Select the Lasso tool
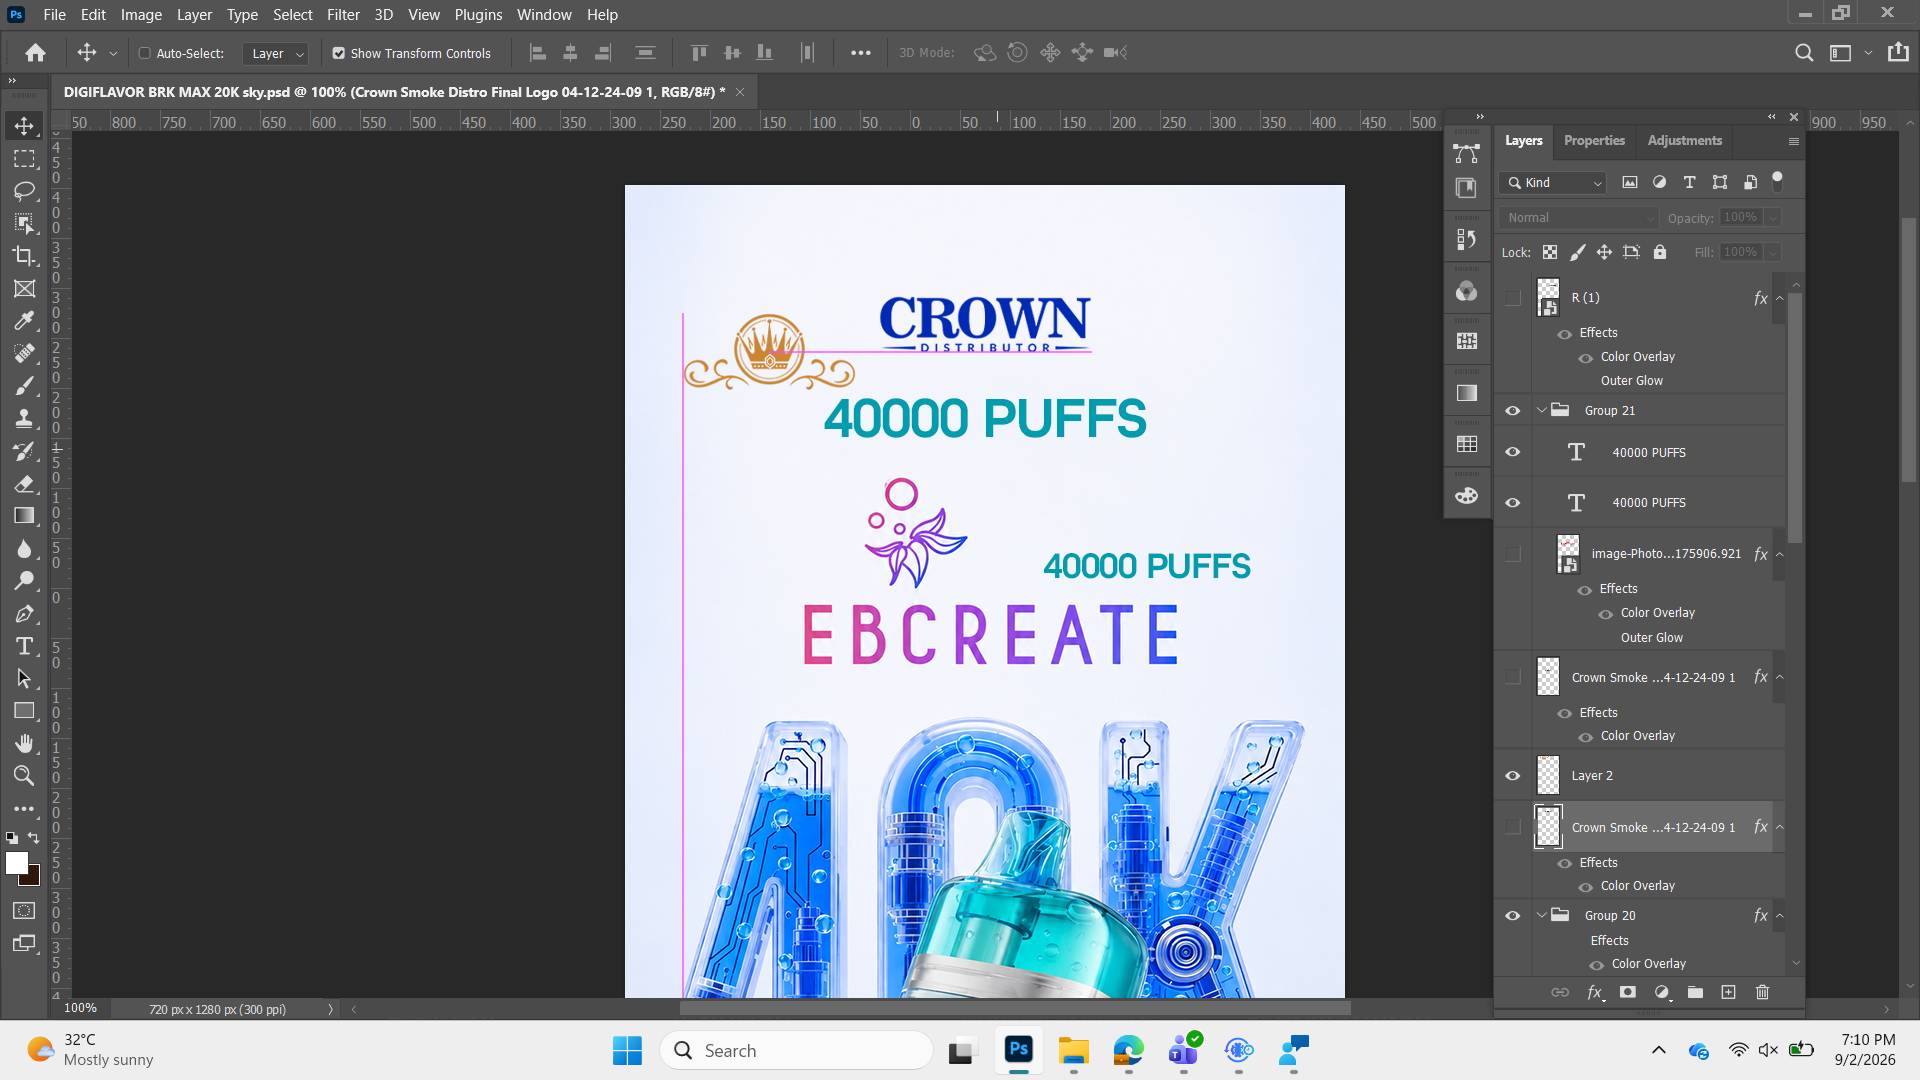This screenshot has width=1920, height=1080. [24, 191]
